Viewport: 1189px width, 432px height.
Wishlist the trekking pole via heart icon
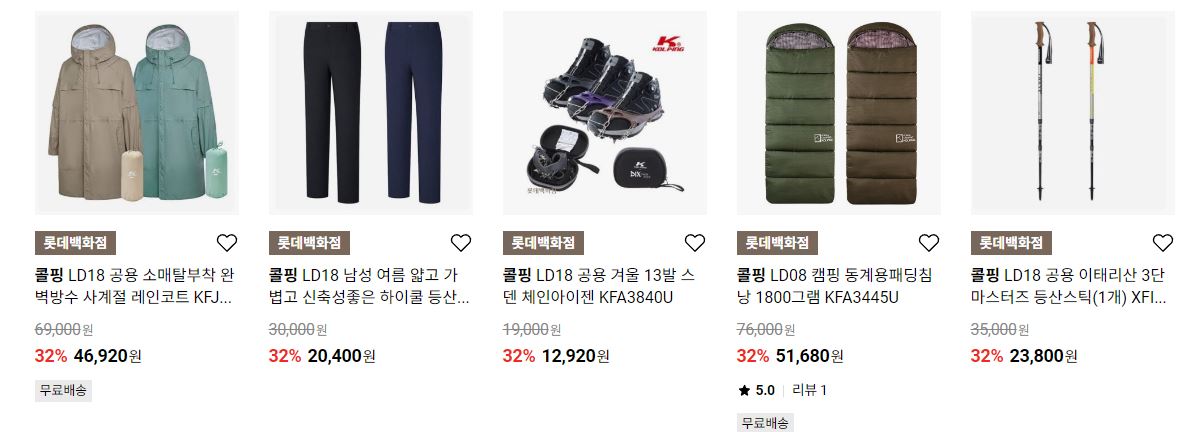[1162, 243]
